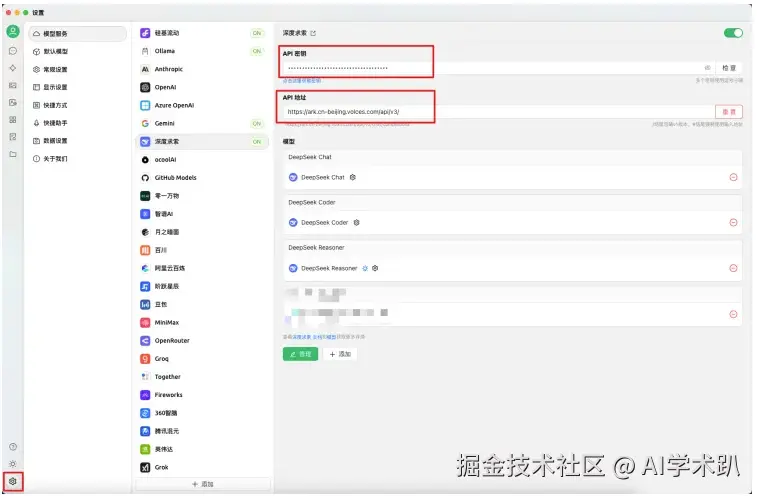Click the user avatar icon
This screenshot has height=496, width=757.
13,32
